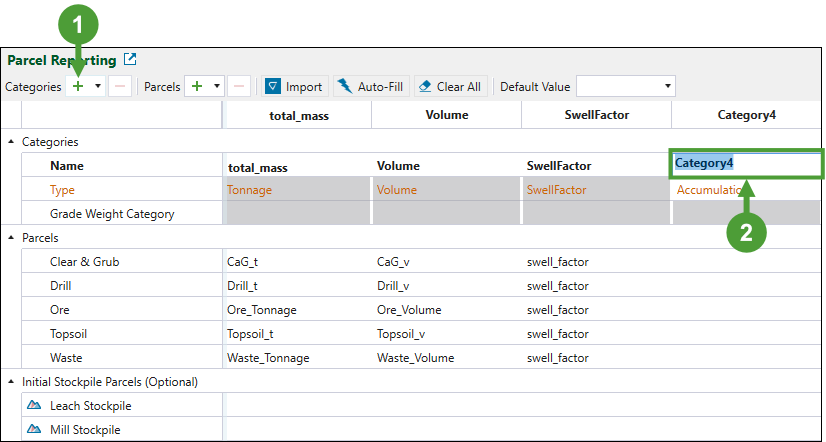The height and width of the screenshot is (442, 826).
Task: Open the Add Parcel dropdown arrow
Action: click(x=216, y=87)
